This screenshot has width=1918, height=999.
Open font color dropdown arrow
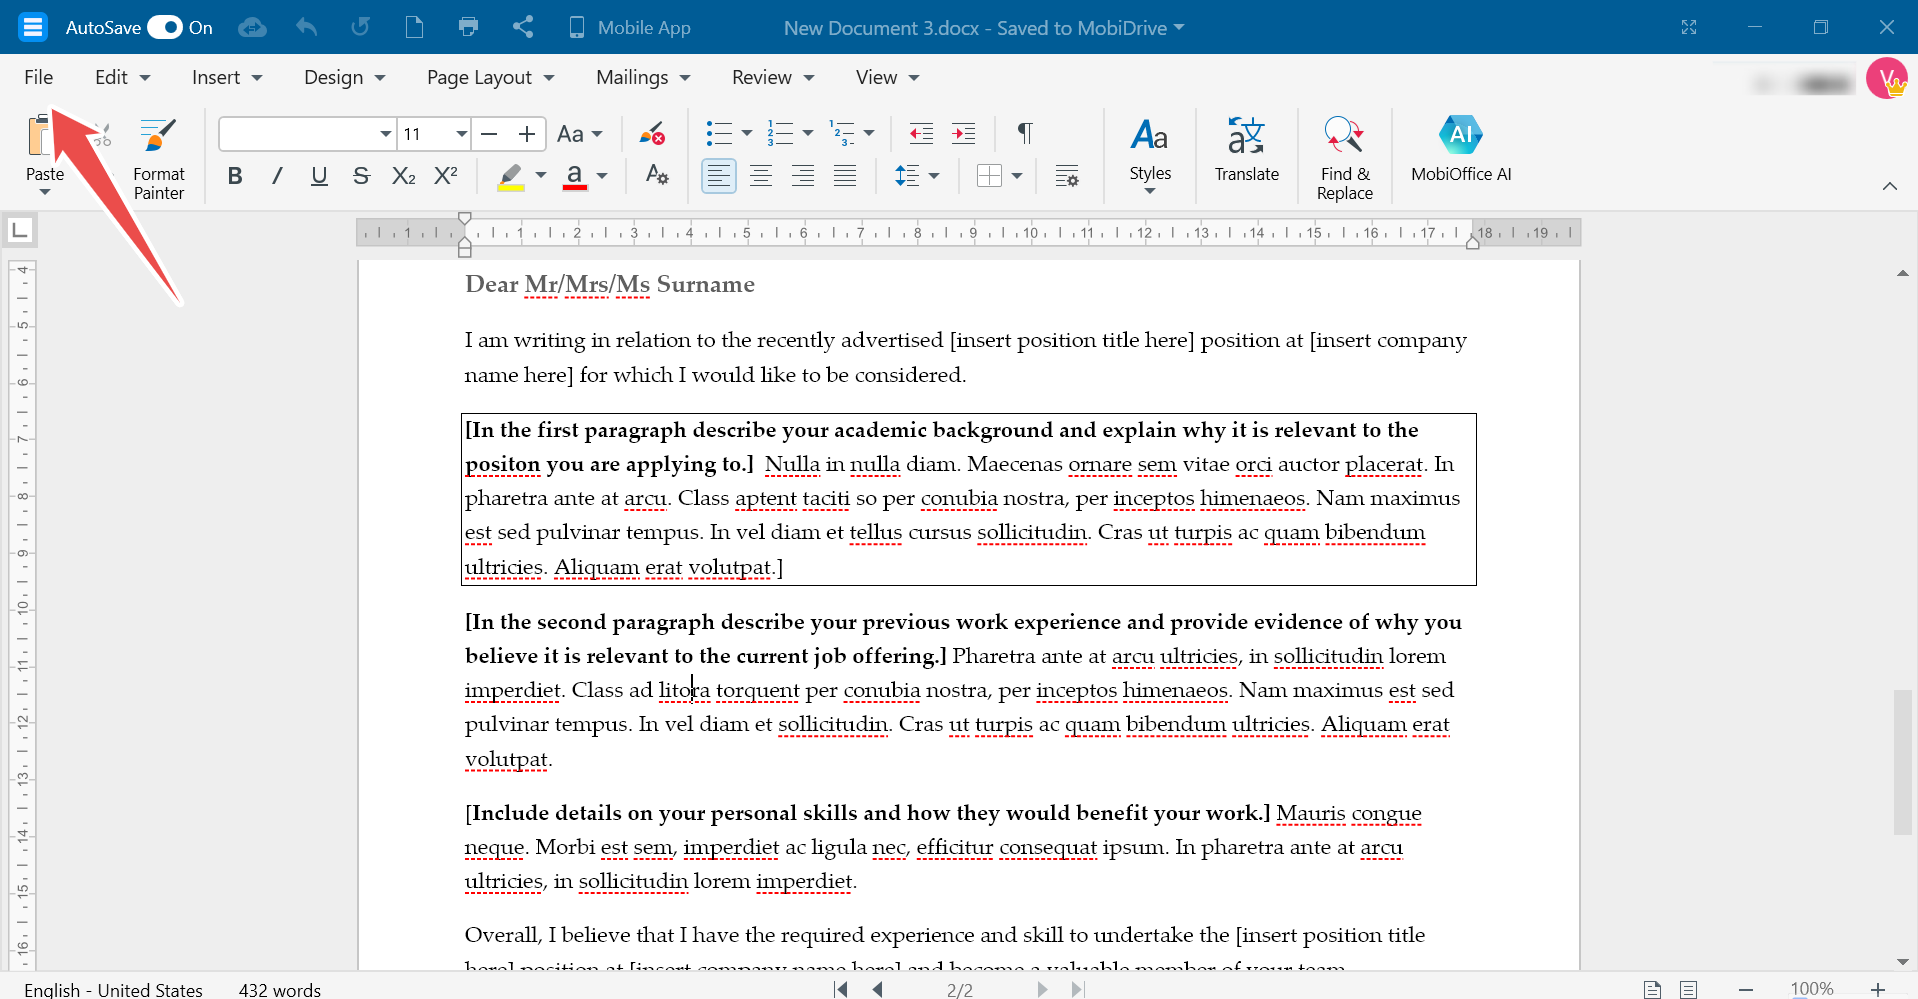602,176
